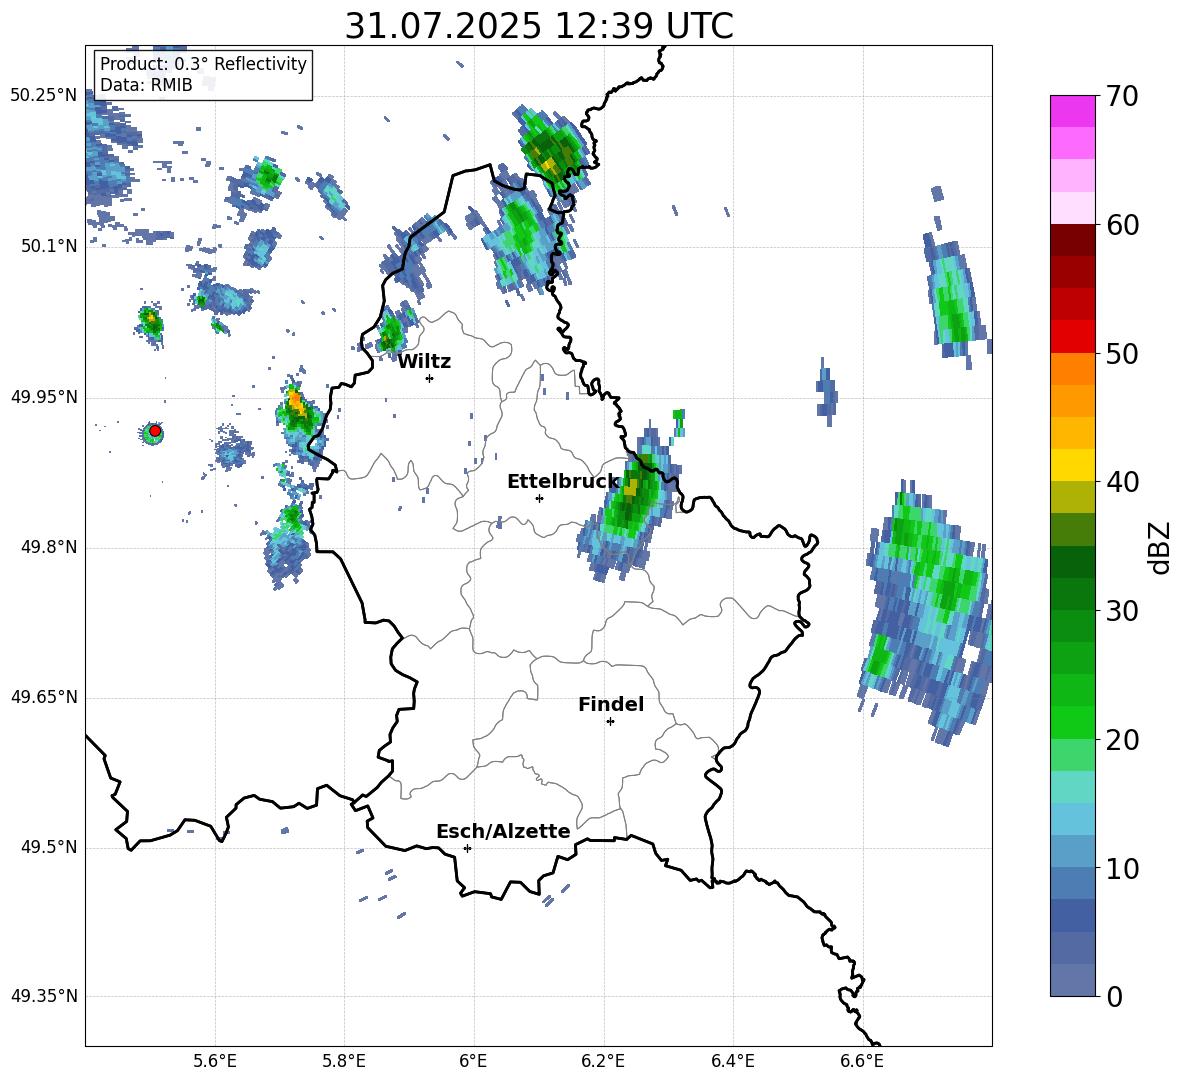Click the colorbar label "30"

pyautogui.click(x=1122, y=611)
